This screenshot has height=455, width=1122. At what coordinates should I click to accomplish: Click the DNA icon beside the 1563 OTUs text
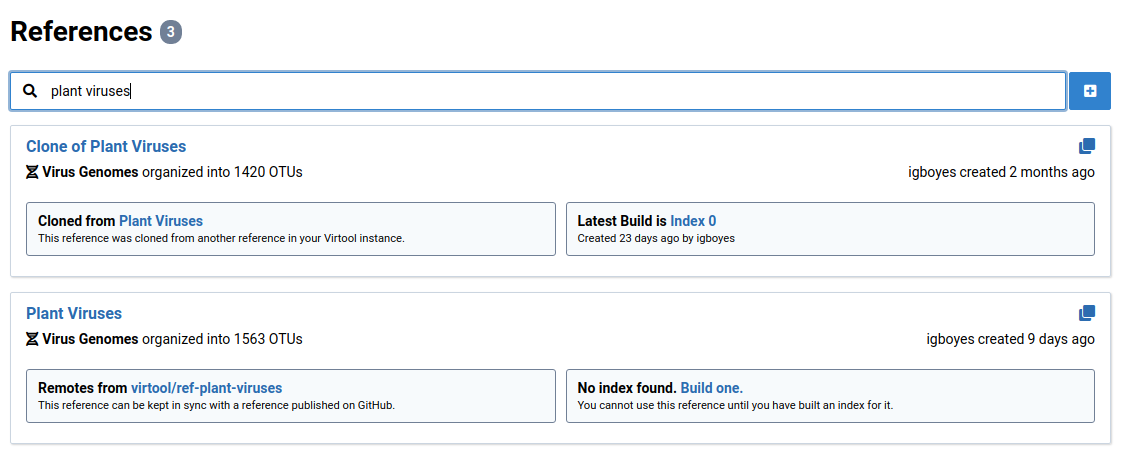(x=32, y=339)
